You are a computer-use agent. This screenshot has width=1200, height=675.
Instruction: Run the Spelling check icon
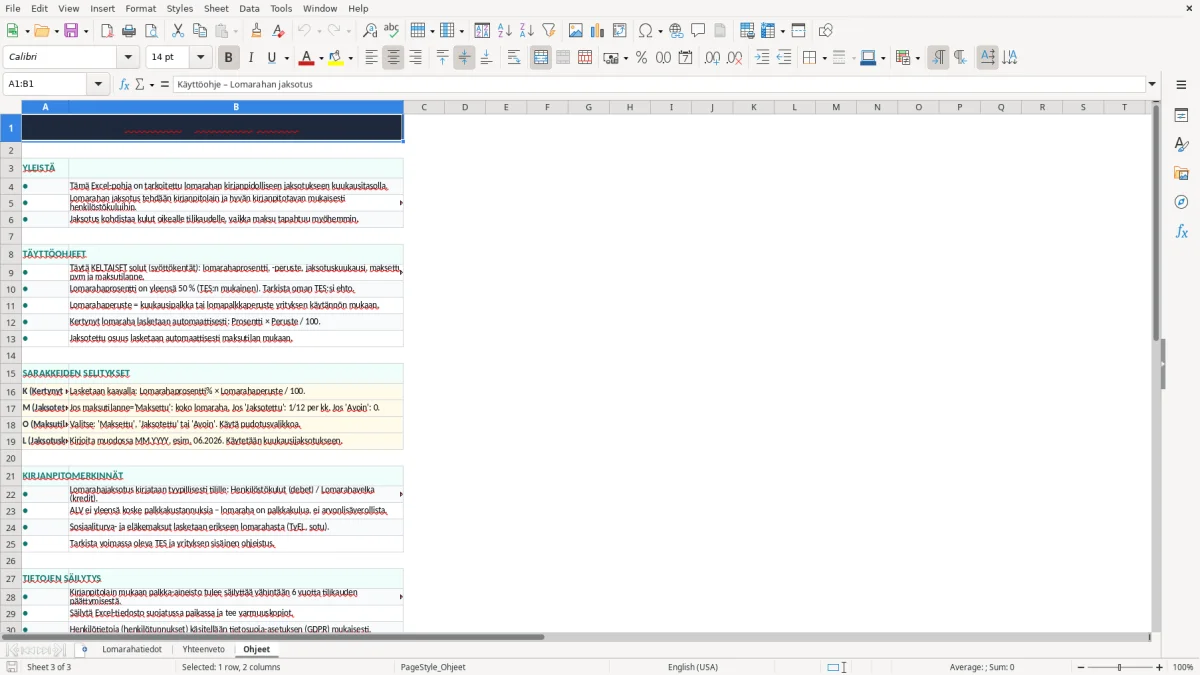[x=392, y=31]
